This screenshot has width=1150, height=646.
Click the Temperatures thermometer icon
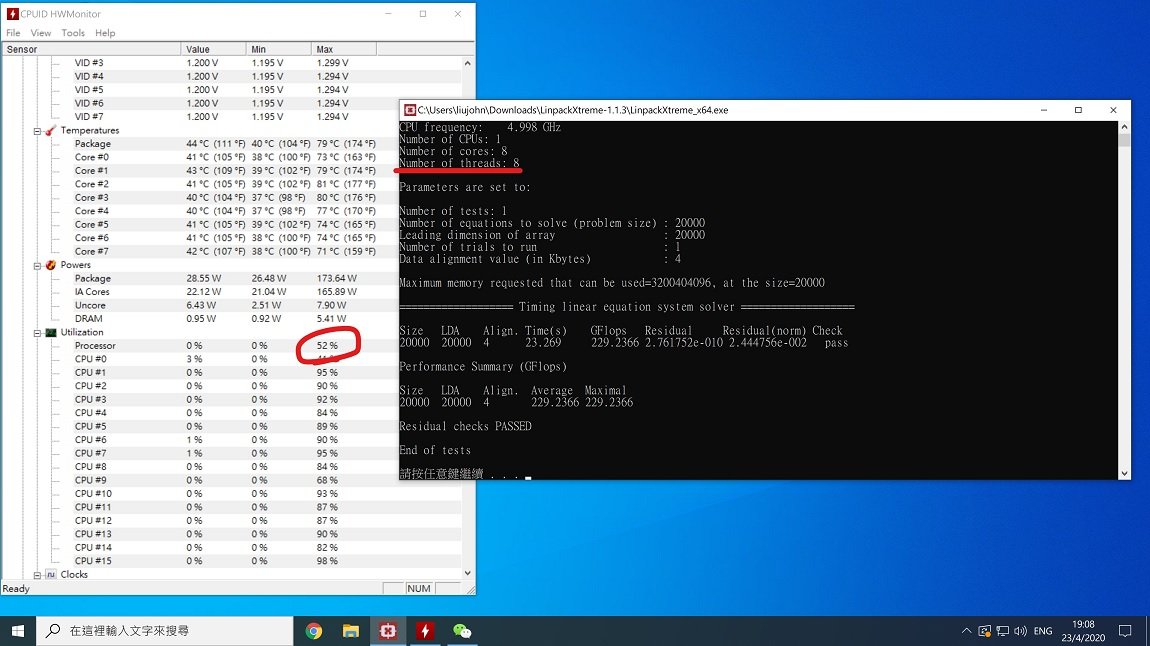coord(51,131)
